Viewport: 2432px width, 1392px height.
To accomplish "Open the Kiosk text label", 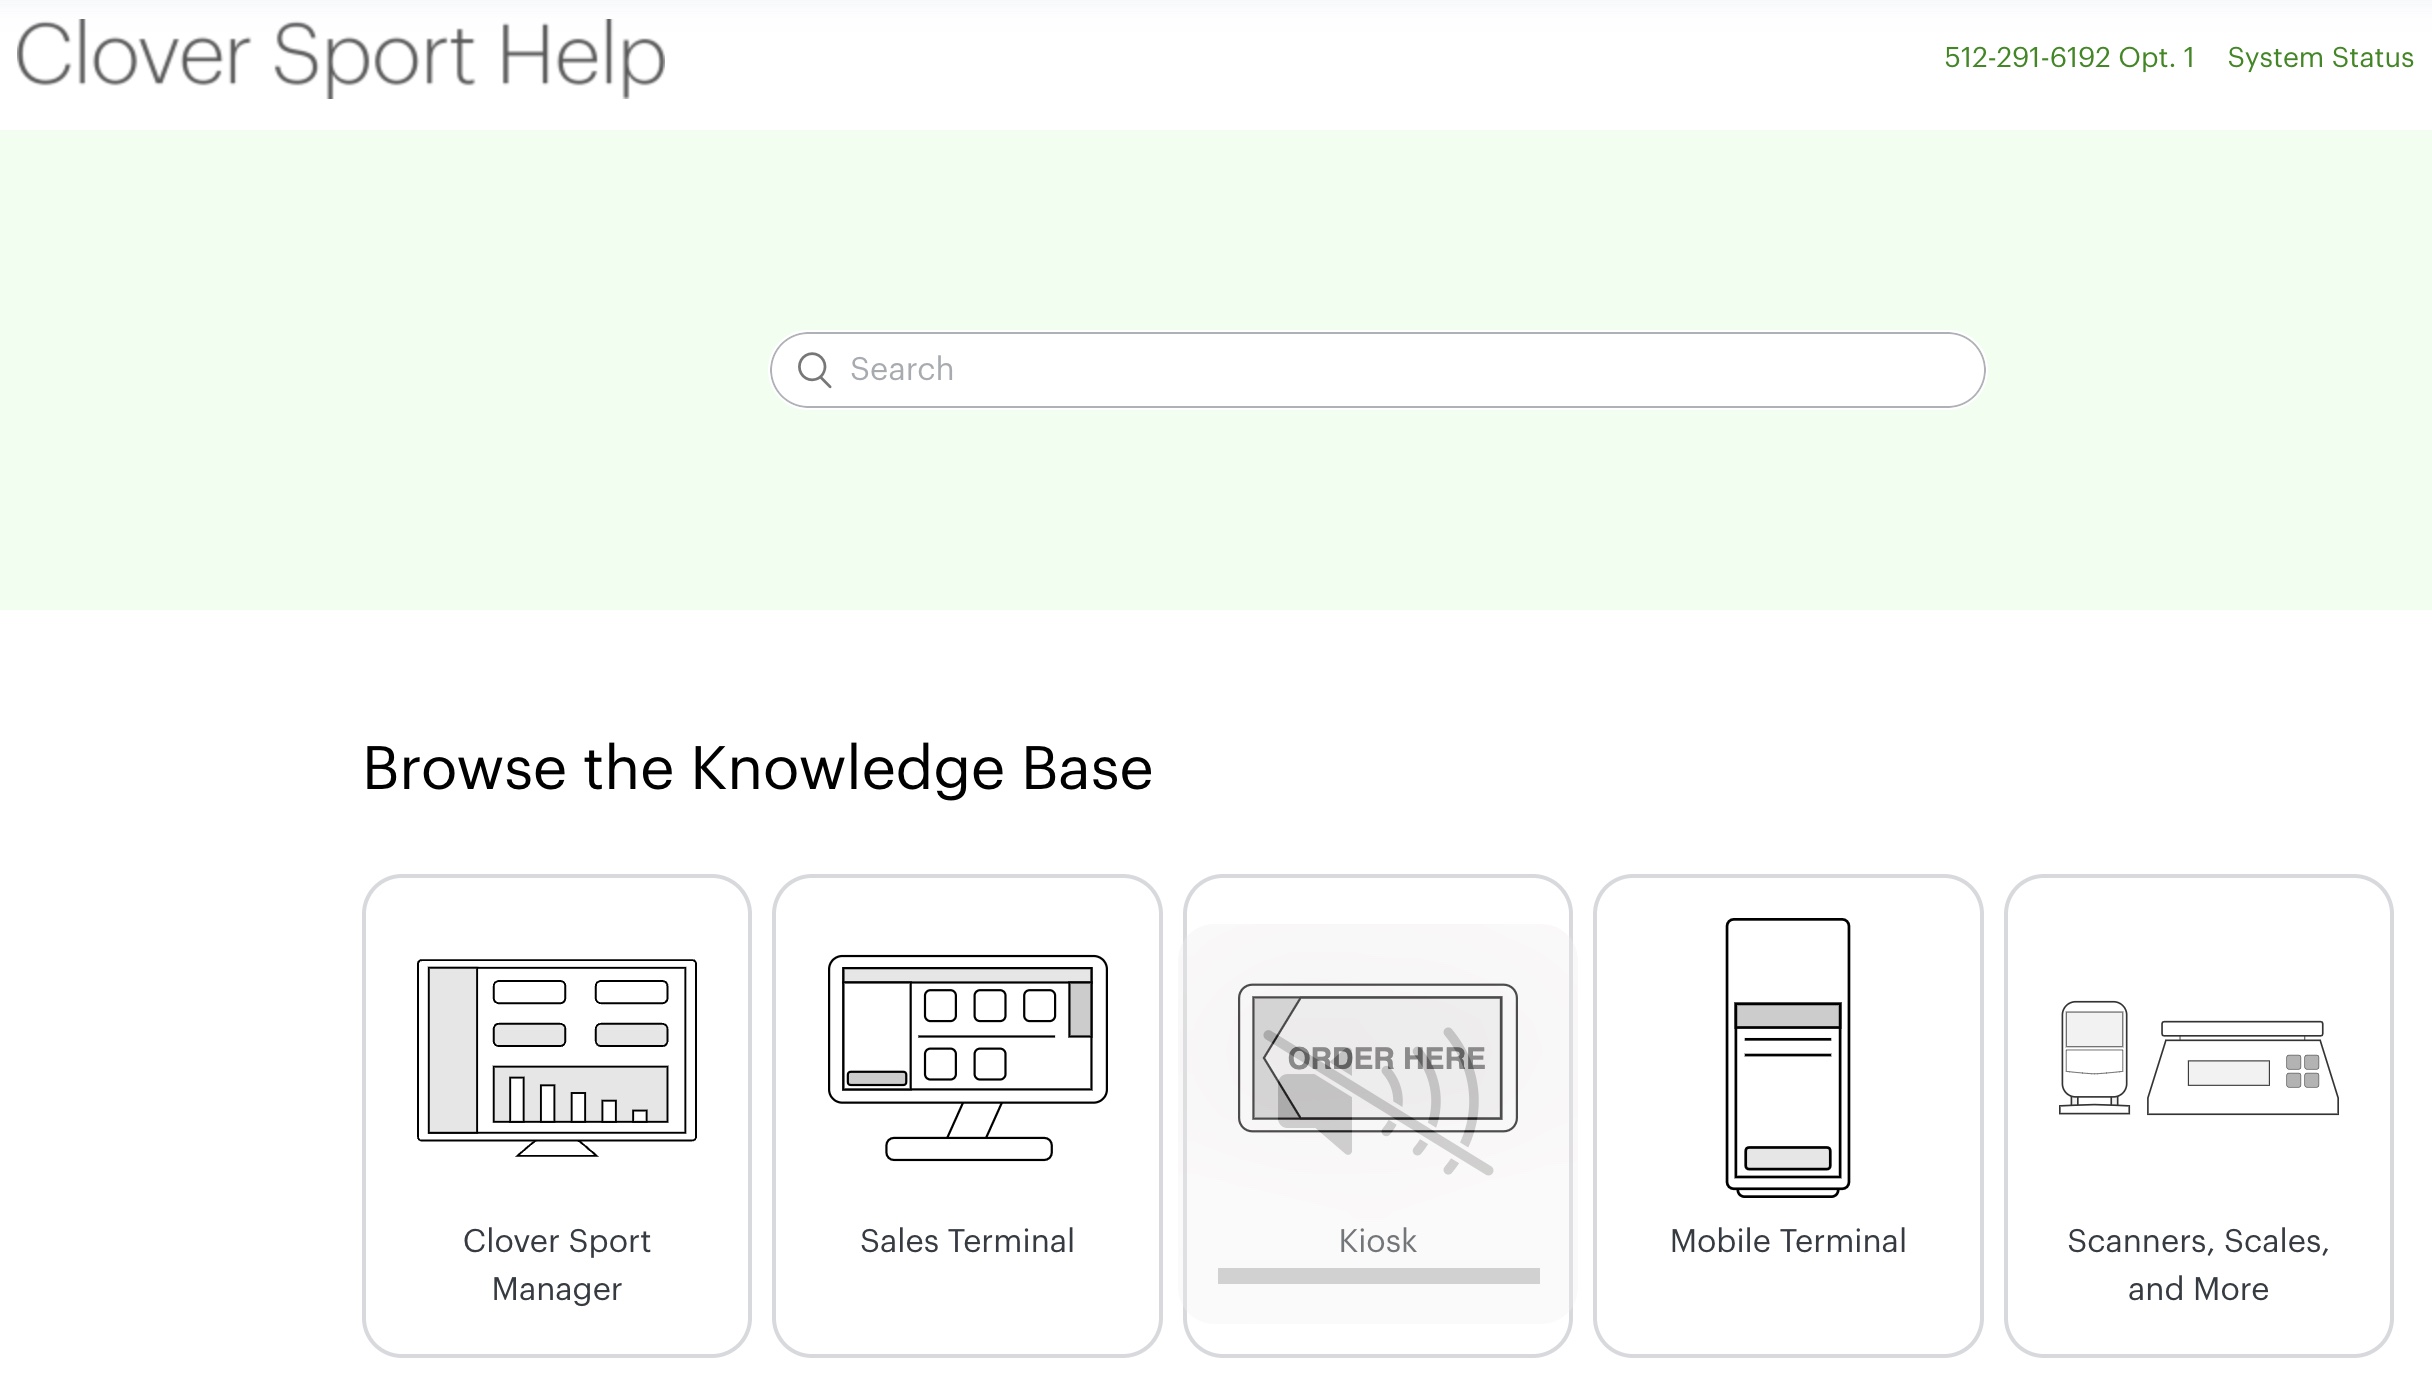I will (1378, 1241).
